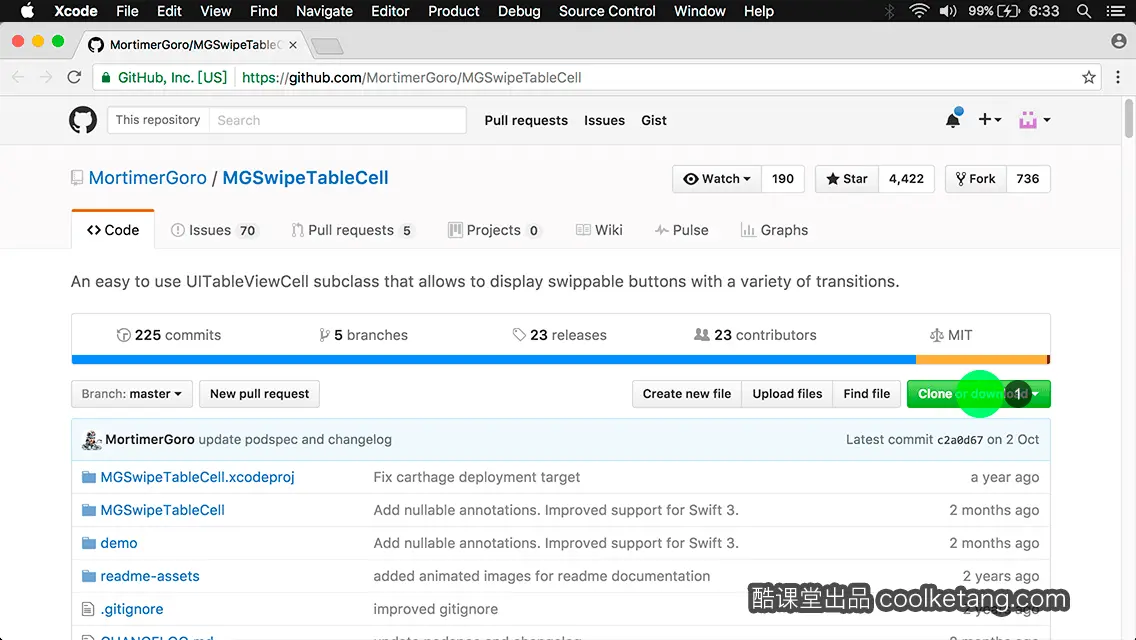
Task: Open Pull requests in the top navigation
Action: tap(526, 120)
